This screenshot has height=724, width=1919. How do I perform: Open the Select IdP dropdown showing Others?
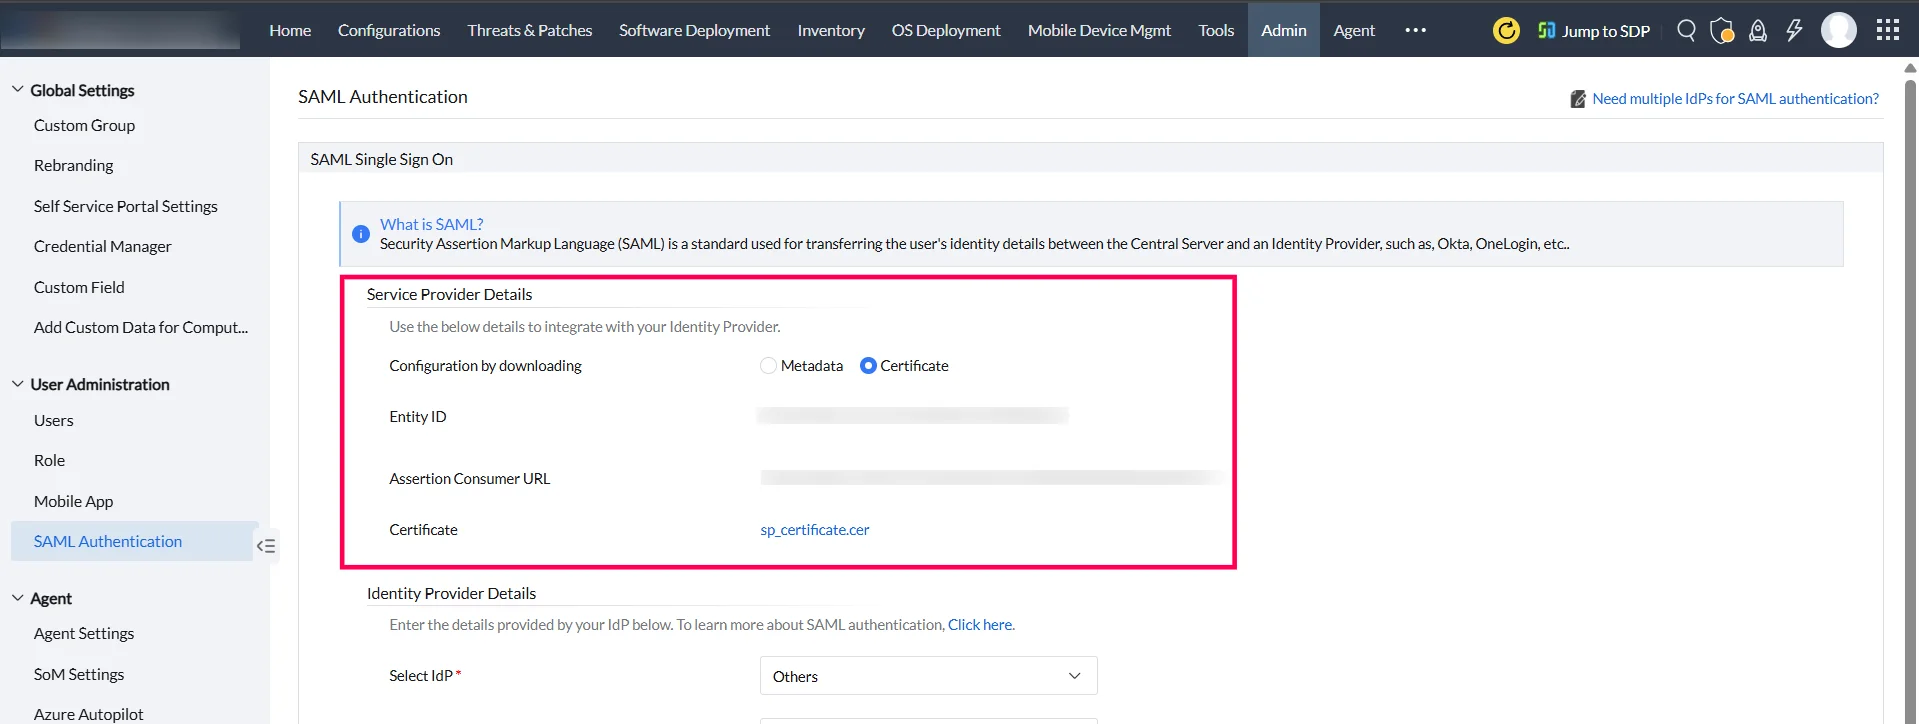click(x=929, y=676)
